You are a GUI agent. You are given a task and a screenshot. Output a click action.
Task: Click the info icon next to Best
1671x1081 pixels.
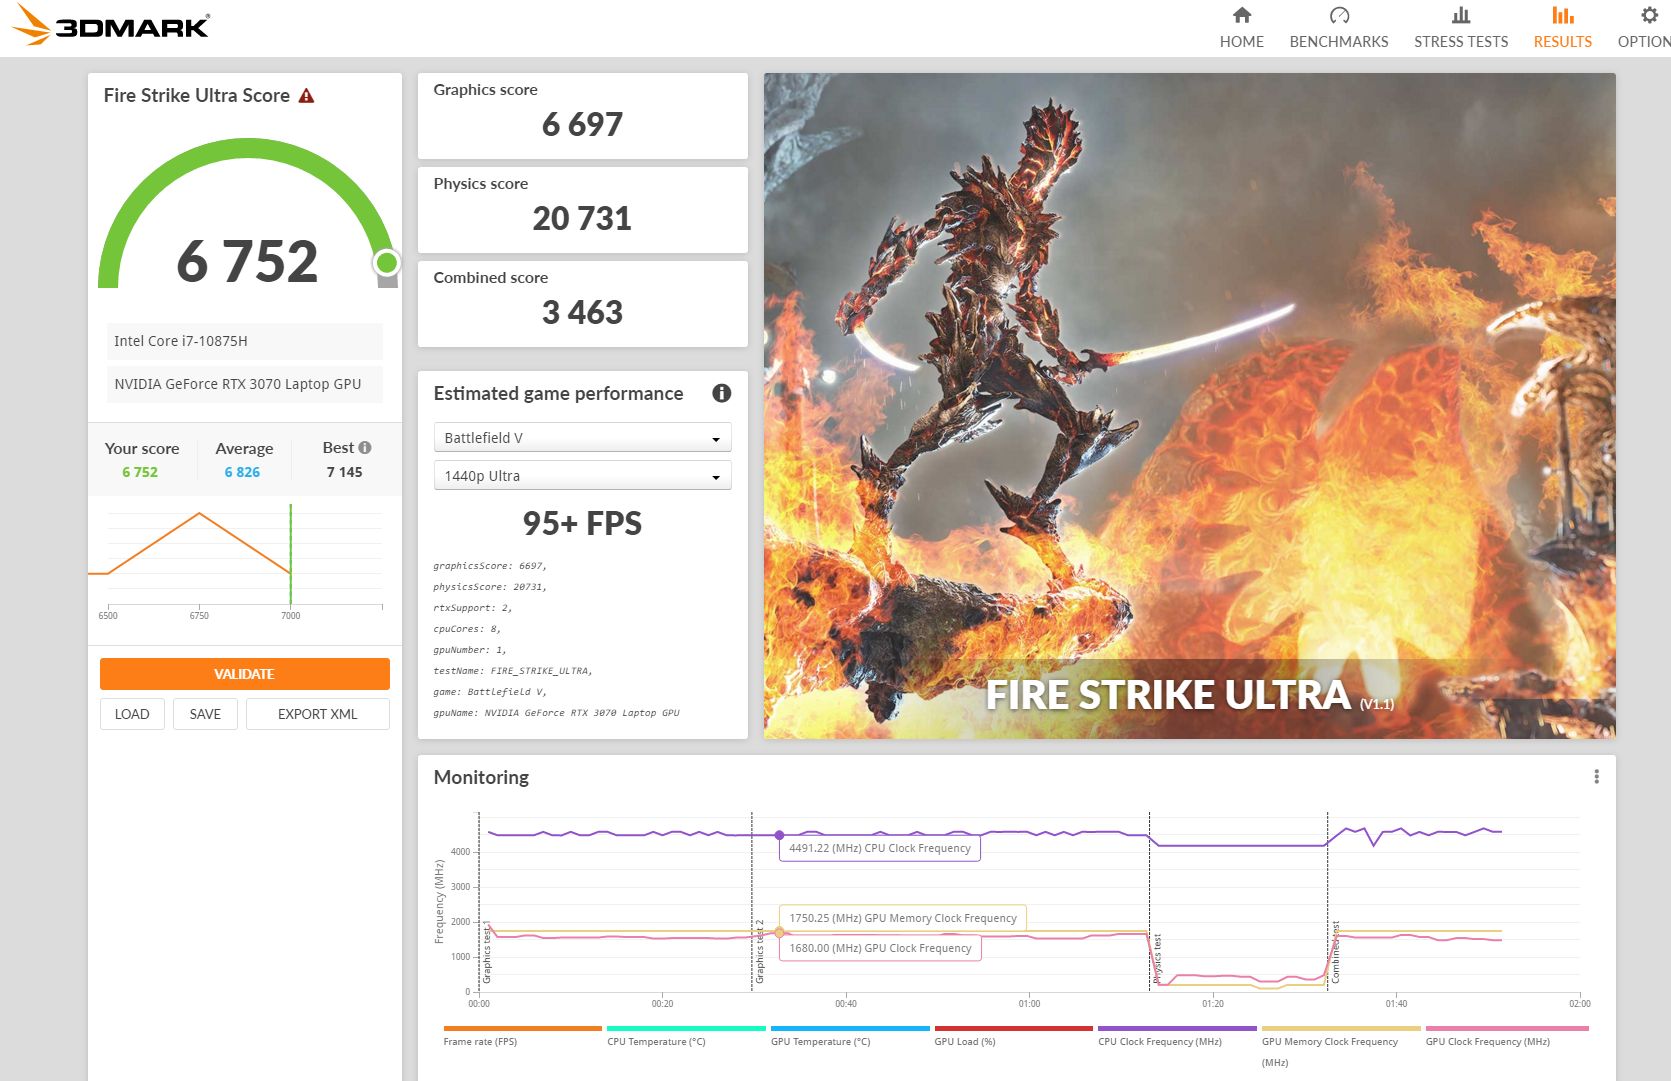[x=365, y=448]
